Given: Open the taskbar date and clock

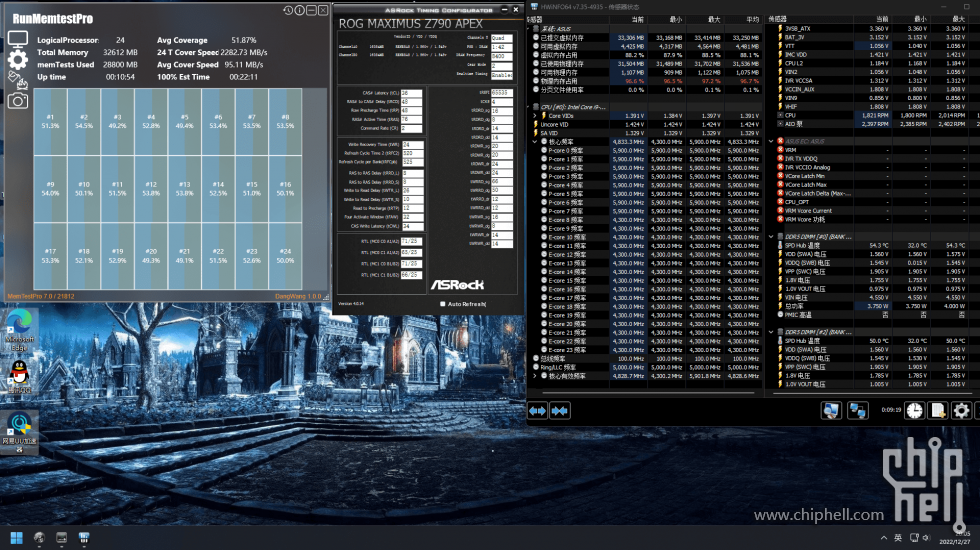Looking at the screenshot, I should click(954, 538).
